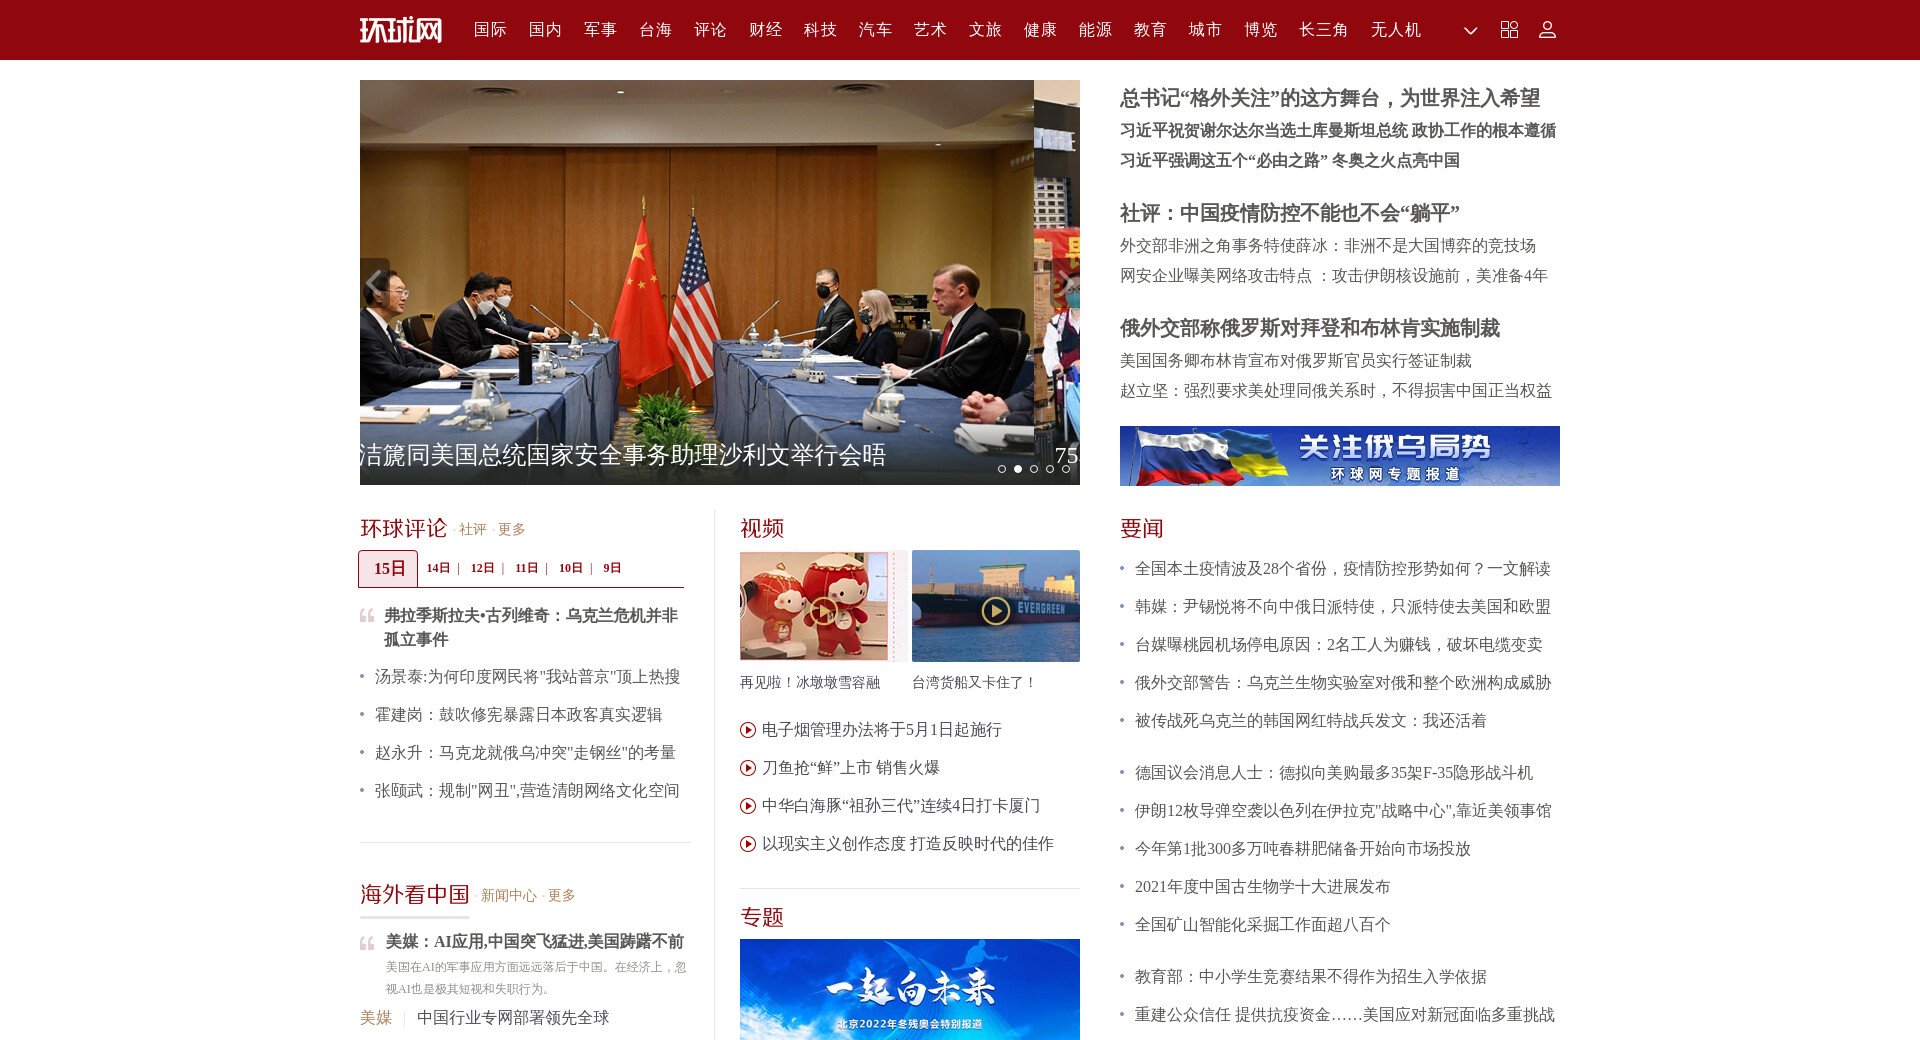Open 俄外交部称俄罗斯对拜登和布林肯实施制裁

click(1310, 328)
